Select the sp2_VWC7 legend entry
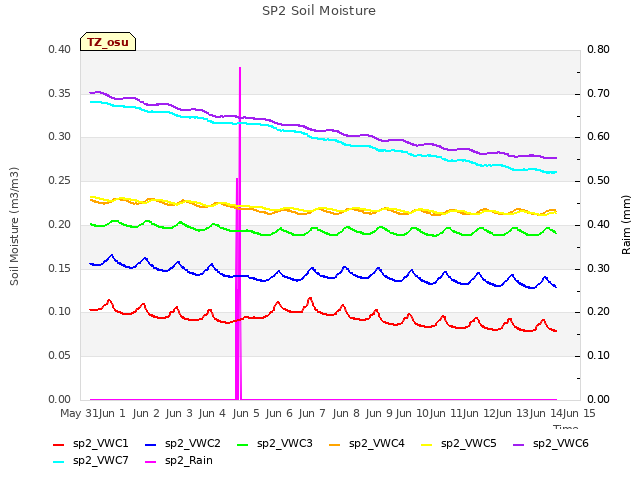 coord(91,461)
